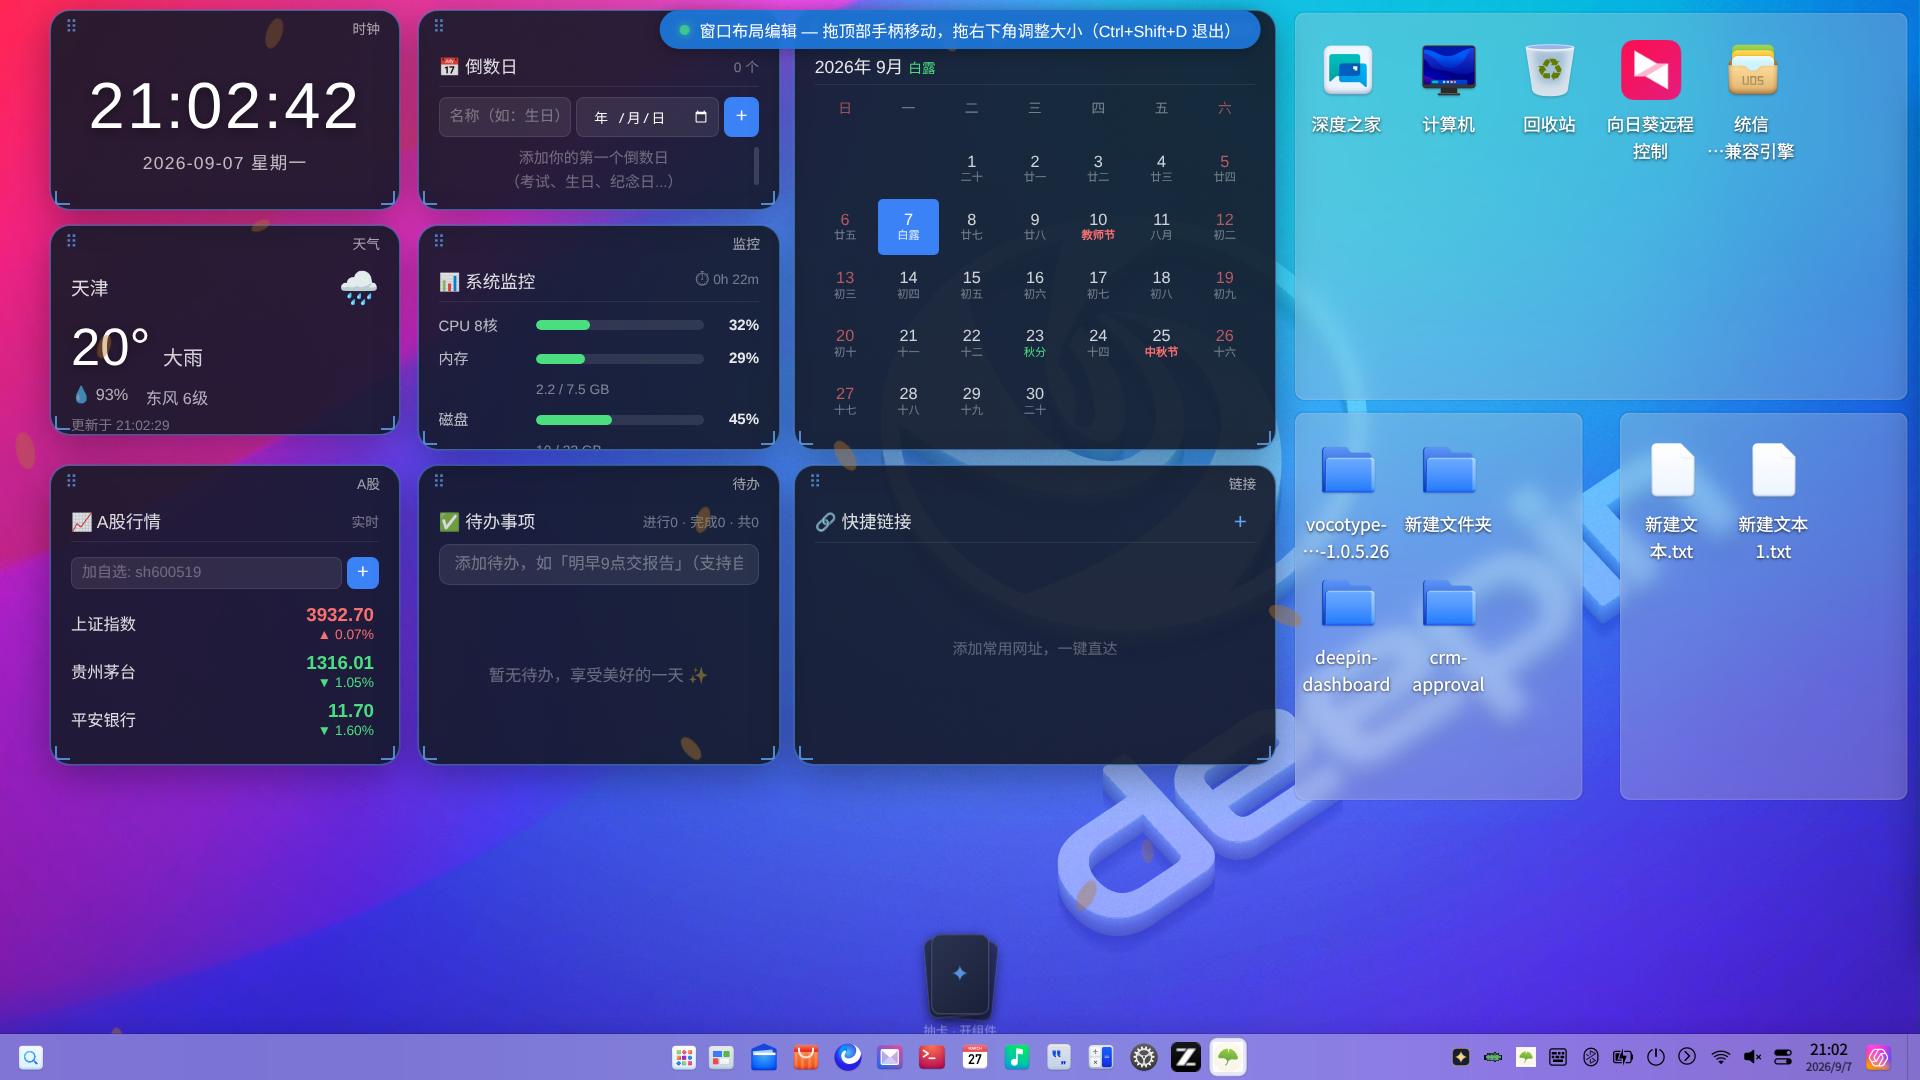Viewport: 1920px width, 1080px height.
Task: Open the launcher grid in the dock
Action: 684,1057
